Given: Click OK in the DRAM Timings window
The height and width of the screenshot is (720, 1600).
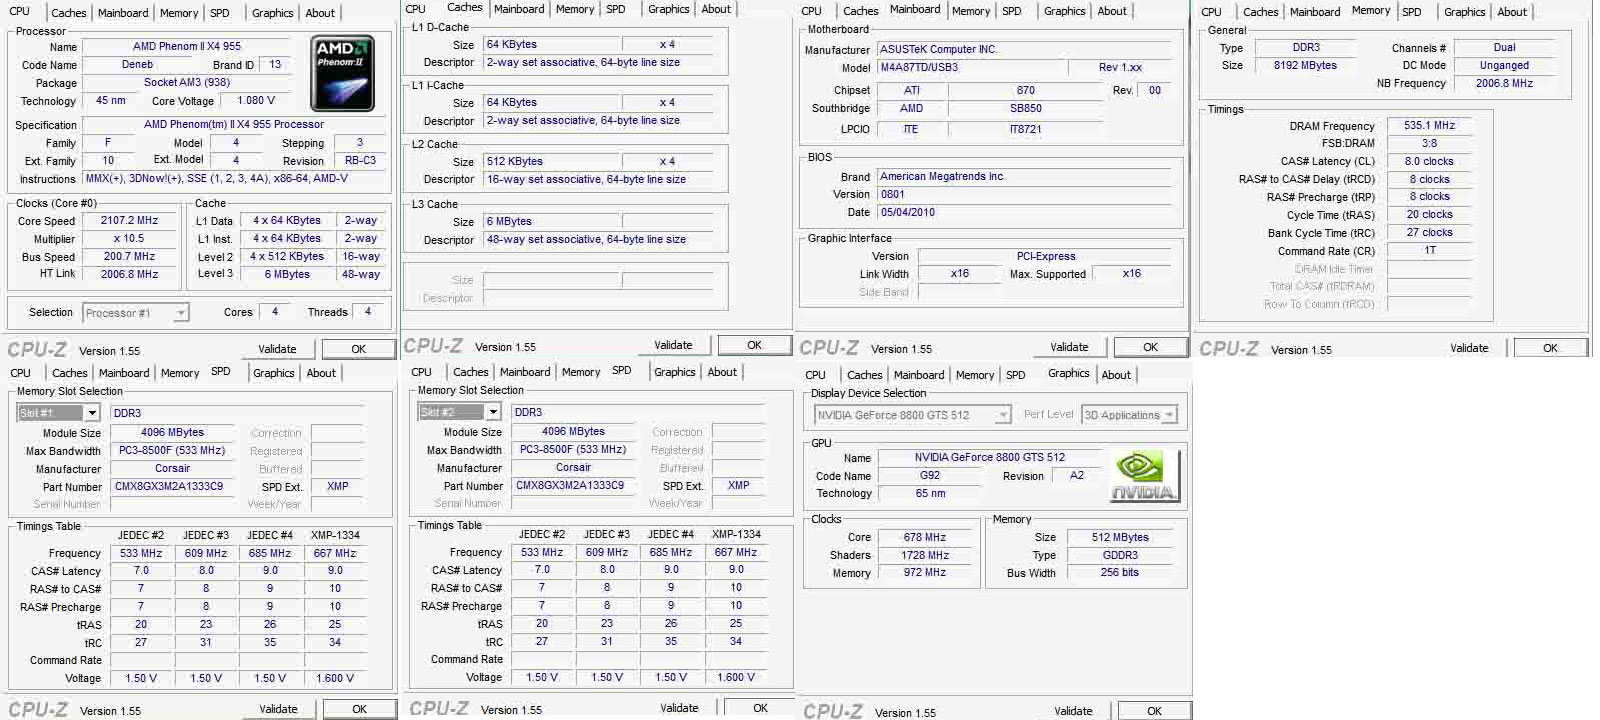Looking at the screenshot, I should [x=1550, y=348].
